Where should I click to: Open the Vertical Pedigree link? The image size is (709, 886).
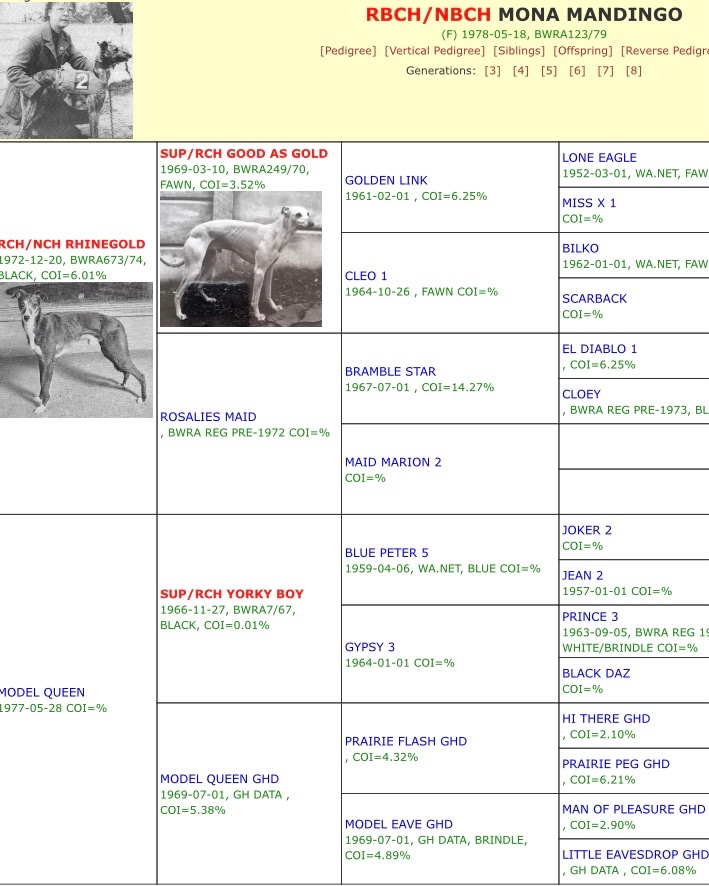tap(434, 51)
